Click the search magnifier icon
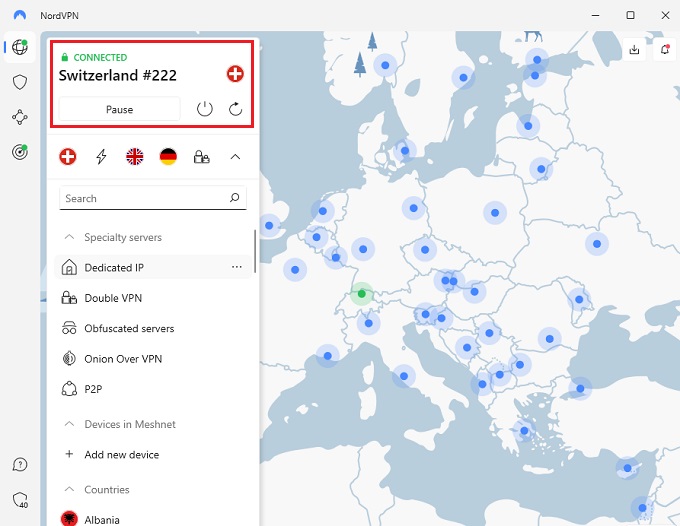 (x=235, y=198)
